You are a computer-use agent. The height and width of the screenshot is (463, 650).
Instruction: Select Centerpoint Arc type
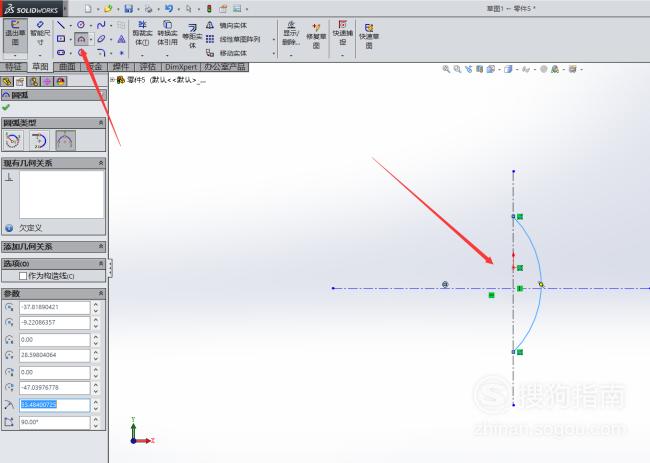pyautogui.click(x=13, y=140)
